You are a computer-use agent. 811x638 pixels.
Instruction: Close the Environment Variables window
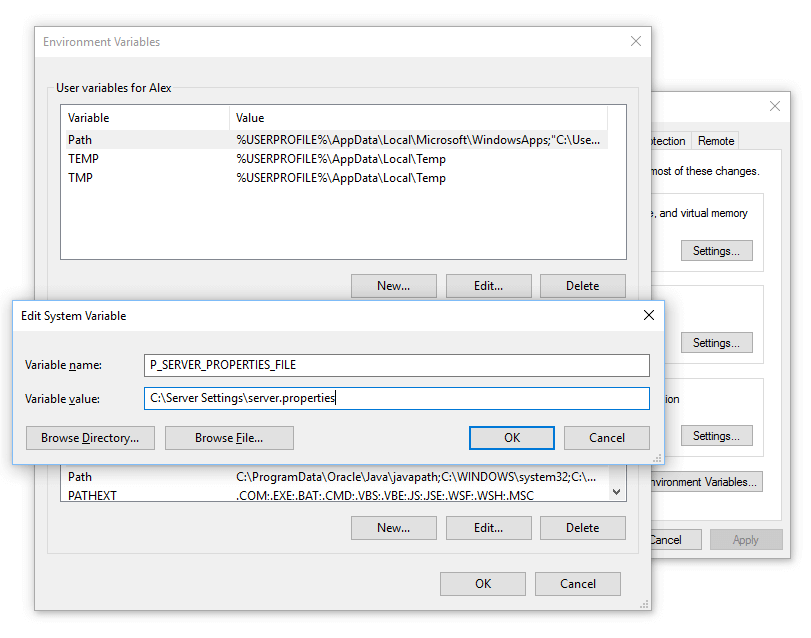635,42
